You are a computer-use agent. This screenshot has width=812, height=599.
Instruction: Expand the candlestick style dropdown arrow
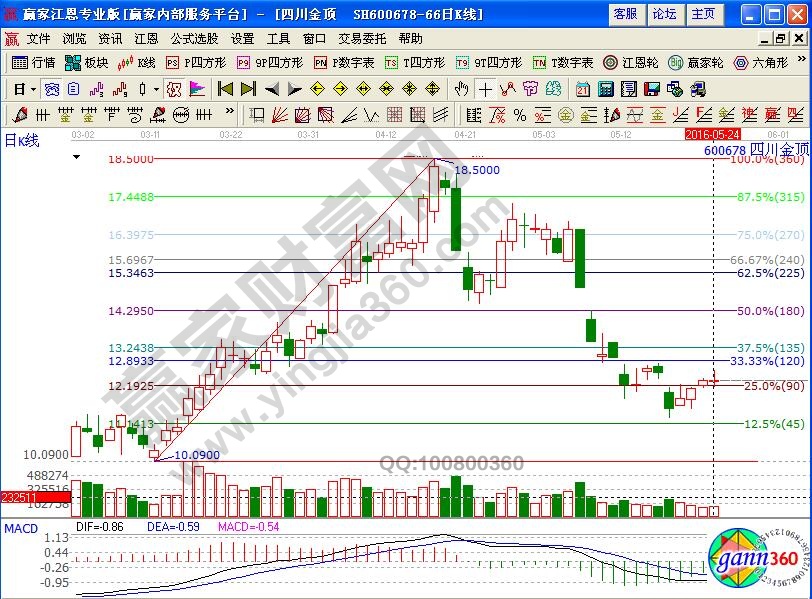coord(156,88)
